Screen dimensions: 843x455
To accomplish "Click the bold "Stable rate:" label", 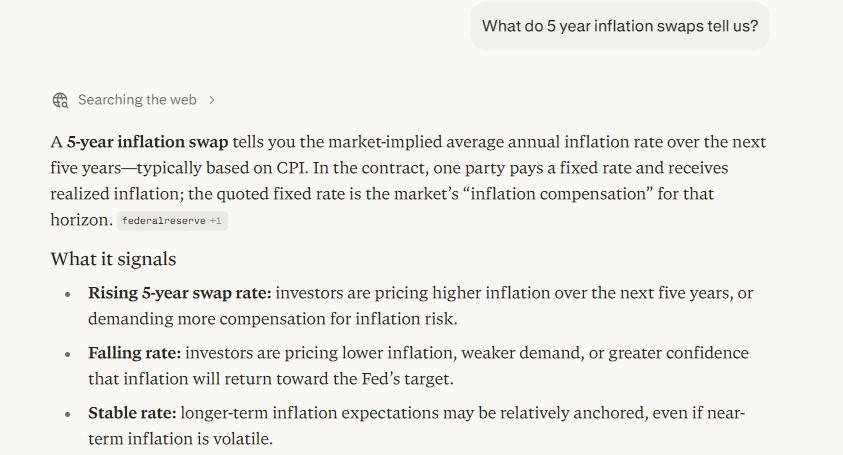I will (x=132, y=413).
